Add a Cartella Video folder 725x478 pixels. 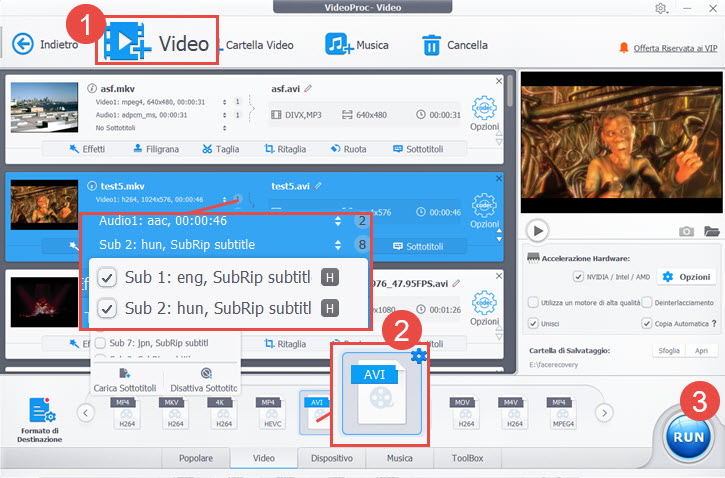coord(259,45)
